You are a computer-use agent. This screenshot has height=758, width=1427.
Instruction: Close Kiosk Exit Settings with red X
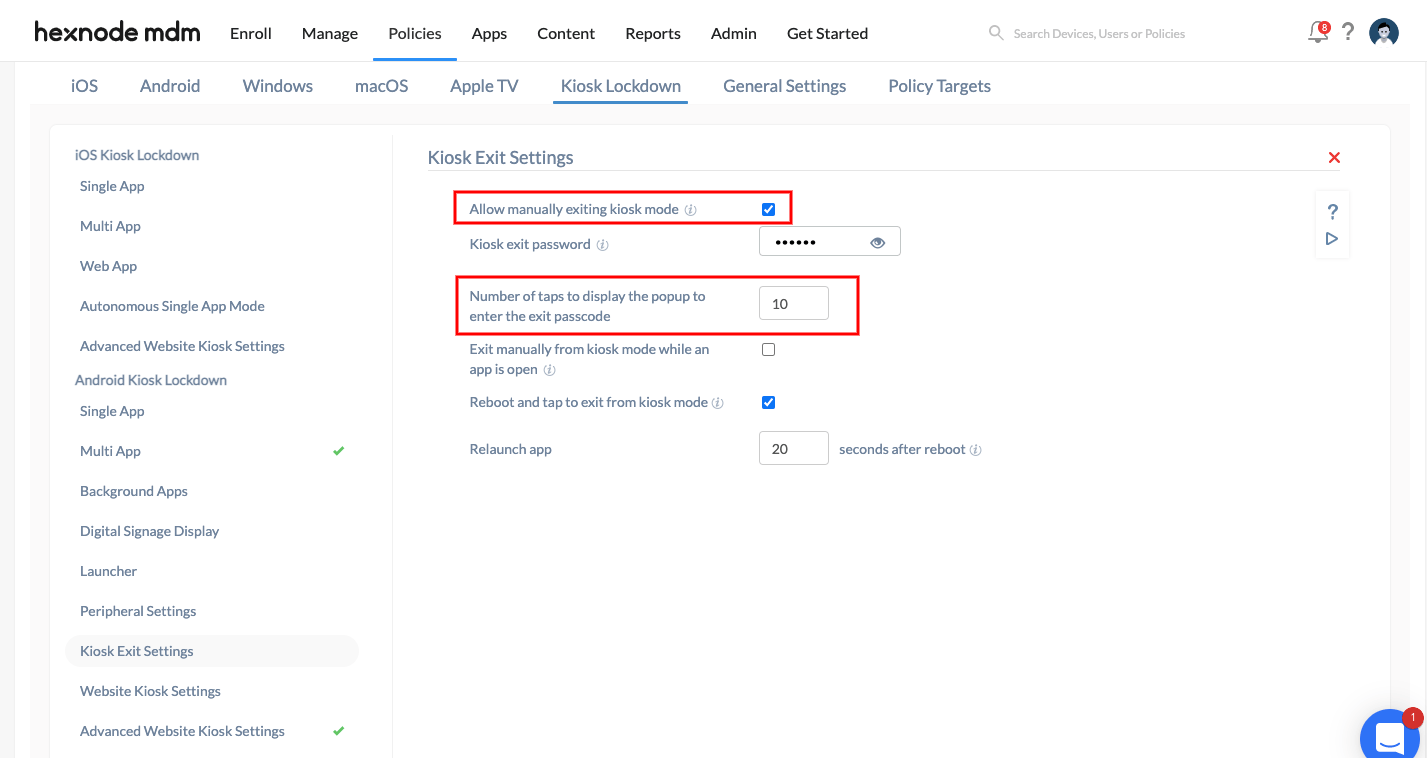[x=1334, y=158]
